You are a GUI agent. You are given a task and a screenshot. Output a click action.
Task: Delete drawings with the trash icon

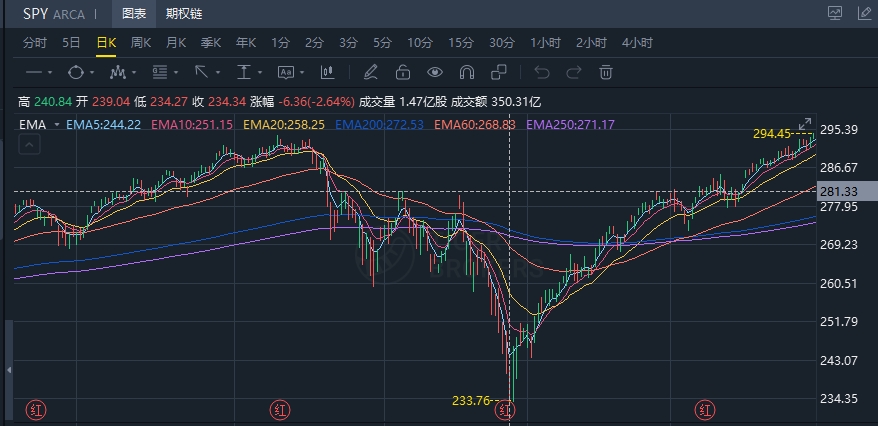[606, 72]
